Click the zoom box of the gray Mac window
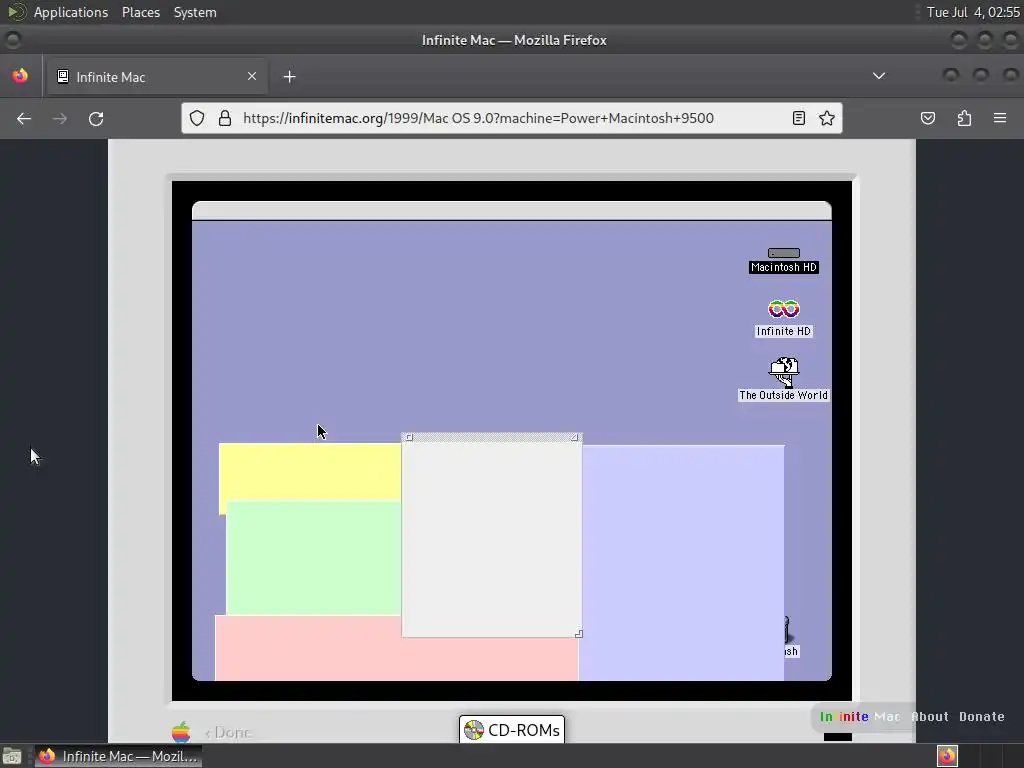This screenshot has height=768, width=1024. (574, 438)
